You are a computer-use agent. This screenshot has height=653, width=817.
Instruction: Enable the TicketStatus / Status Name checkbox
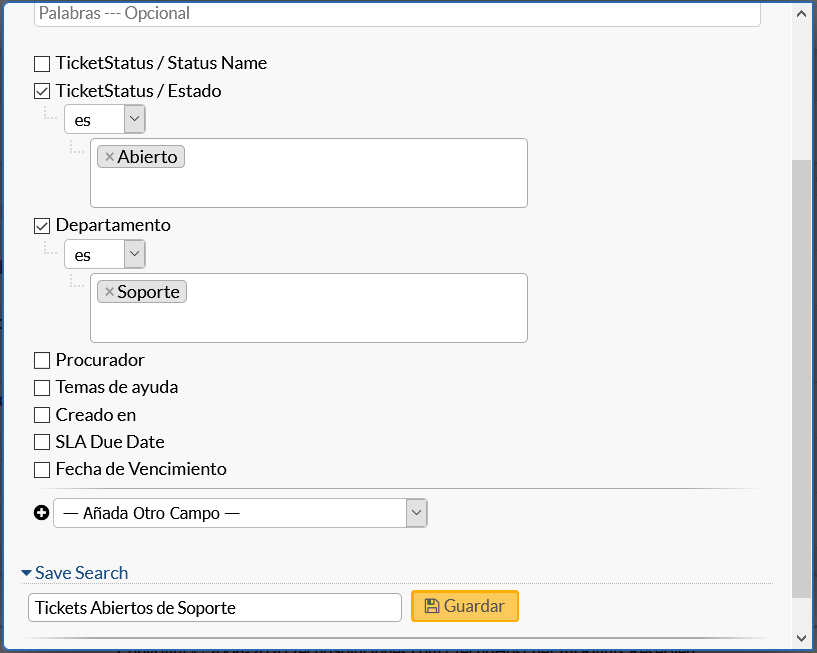pyautogui.click(x=42, y=64)
